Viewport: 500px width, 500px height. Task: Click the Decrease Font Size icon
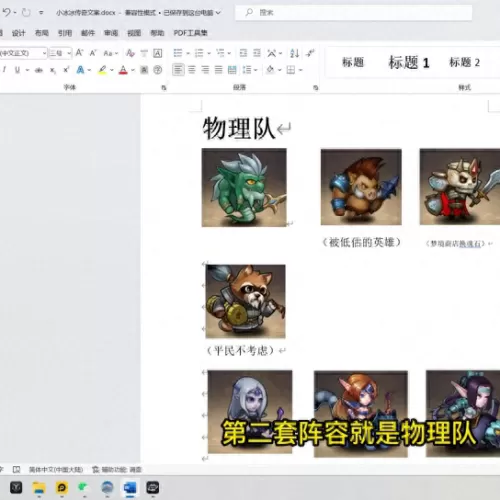93,53
